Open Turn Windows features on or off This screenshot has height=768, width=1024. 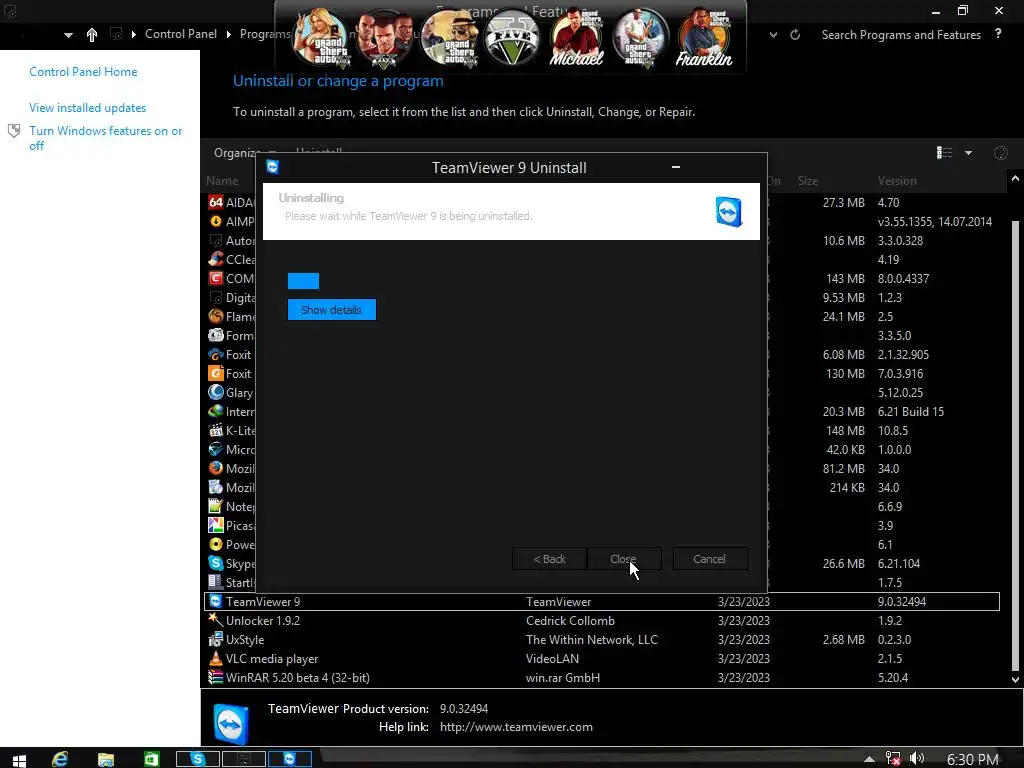[105, 138]
